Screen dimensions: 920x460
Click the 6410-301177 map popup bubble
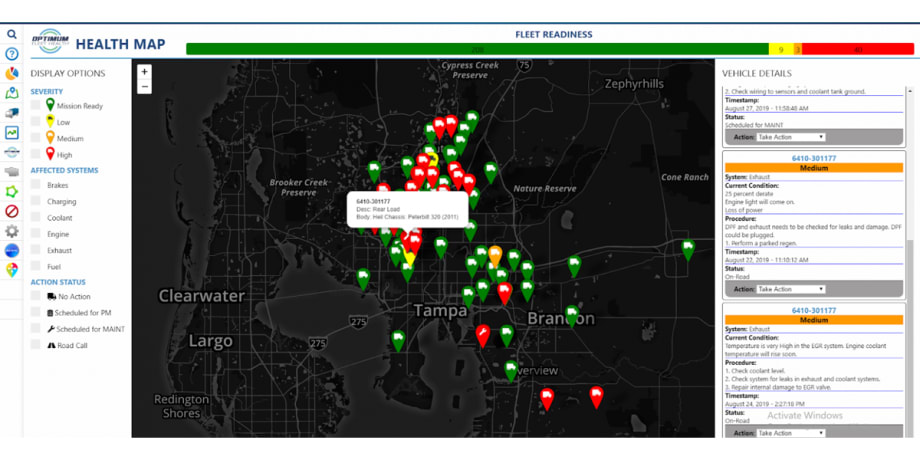point(408,209)
